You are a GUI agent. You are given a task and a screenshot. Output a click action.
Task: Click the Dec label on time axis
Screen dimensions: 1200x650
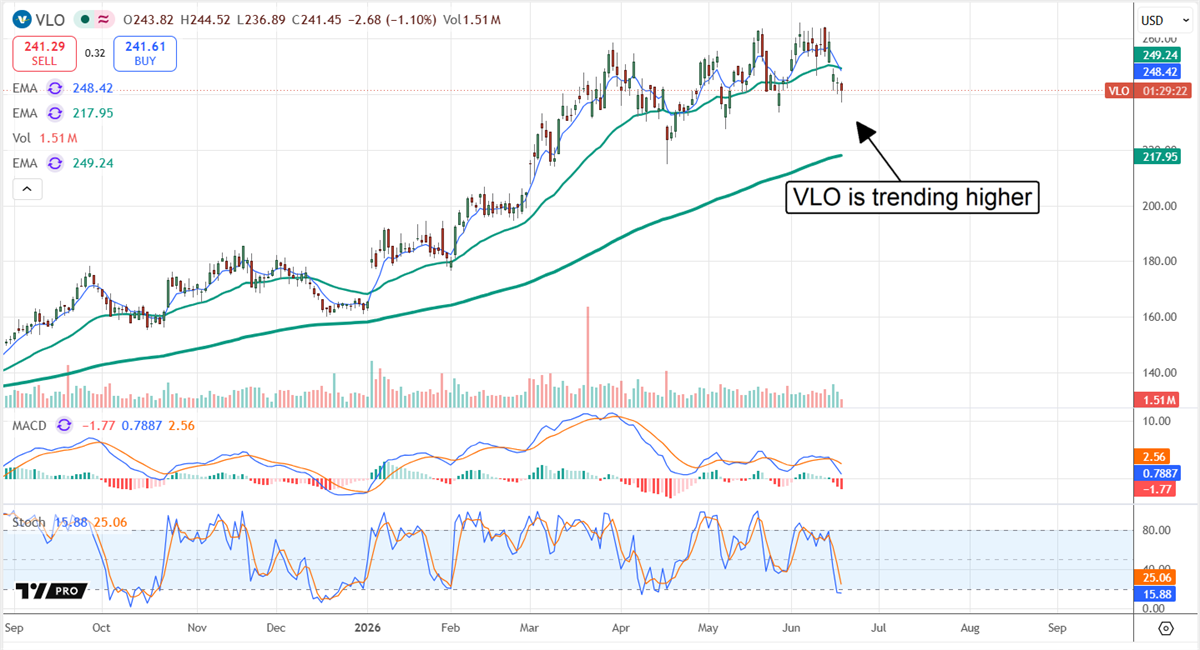pos(276,629)
